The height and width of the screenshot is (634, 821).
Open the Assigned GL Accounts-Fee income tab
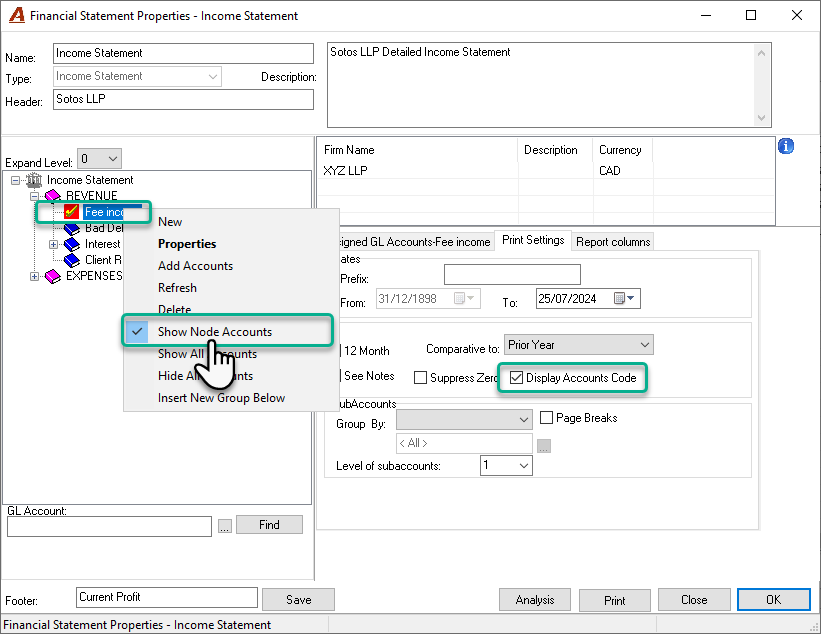[415, 242]
